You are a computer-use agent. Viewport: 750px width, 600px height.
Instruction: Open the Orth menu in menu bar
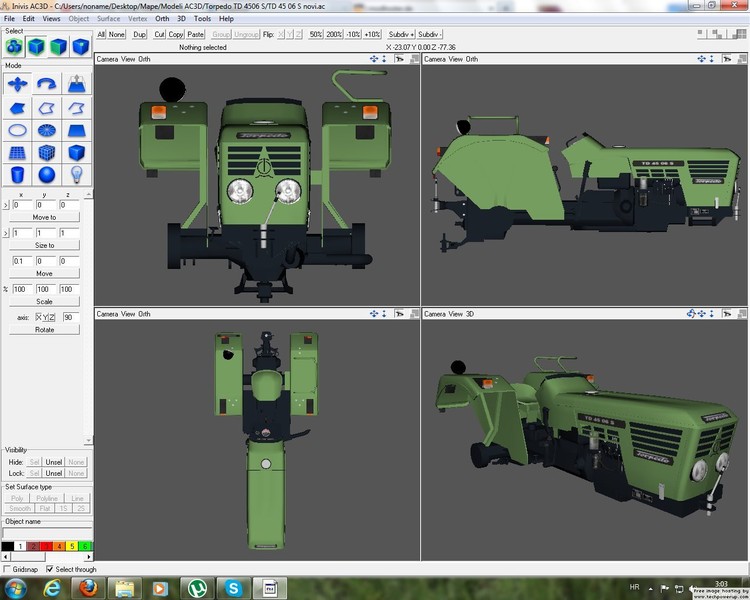pyautogui.click(x=162, y=19)
